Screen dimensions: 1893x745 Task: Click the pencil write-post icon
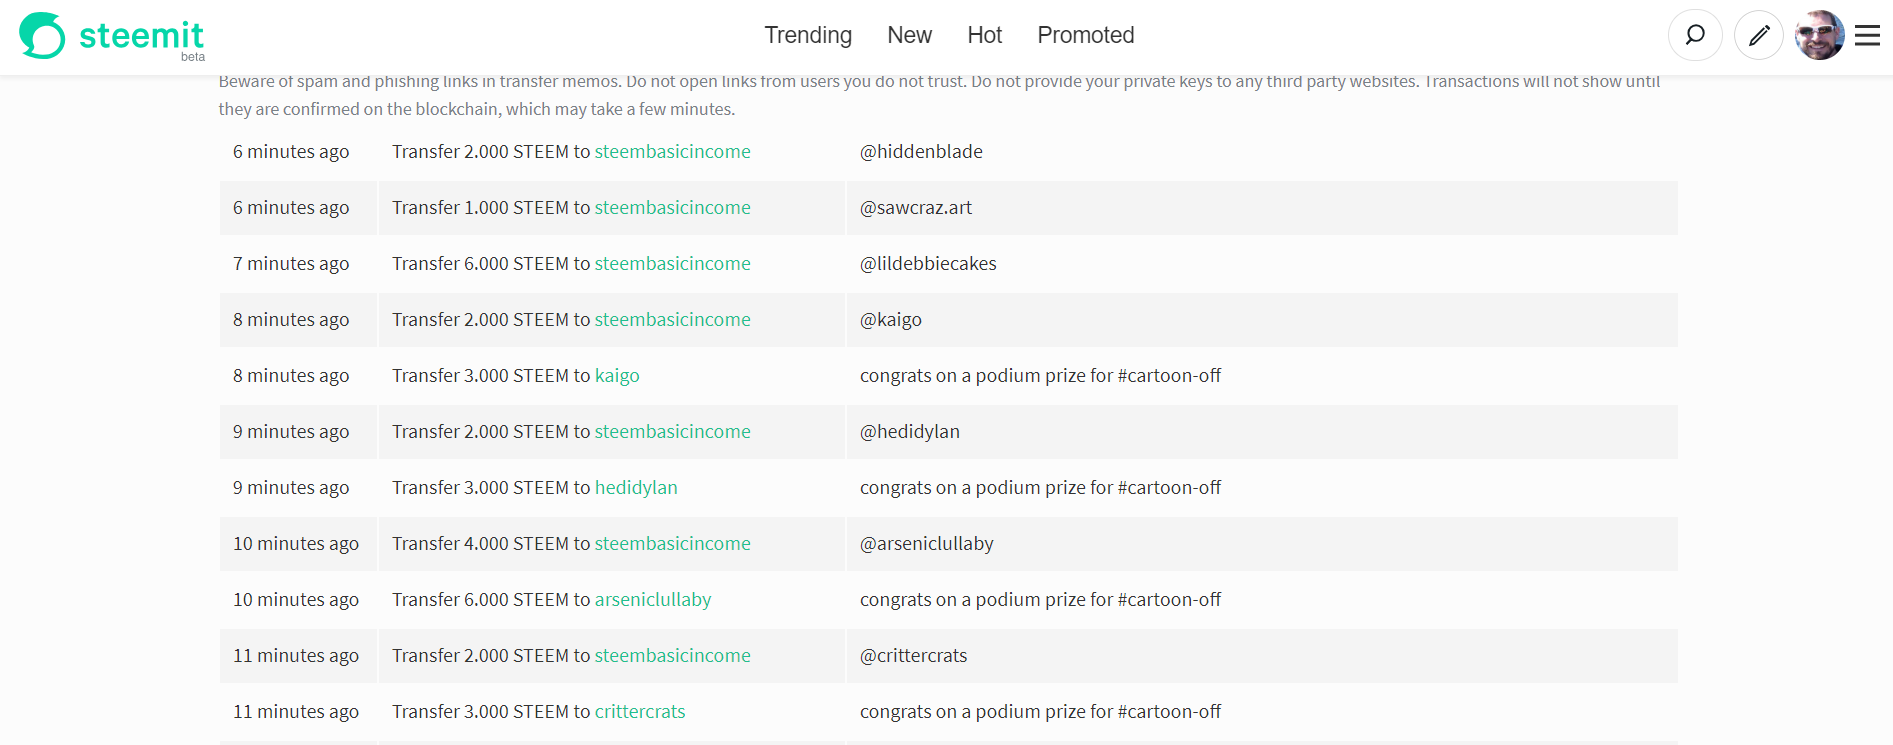(x=1759, y=35)
